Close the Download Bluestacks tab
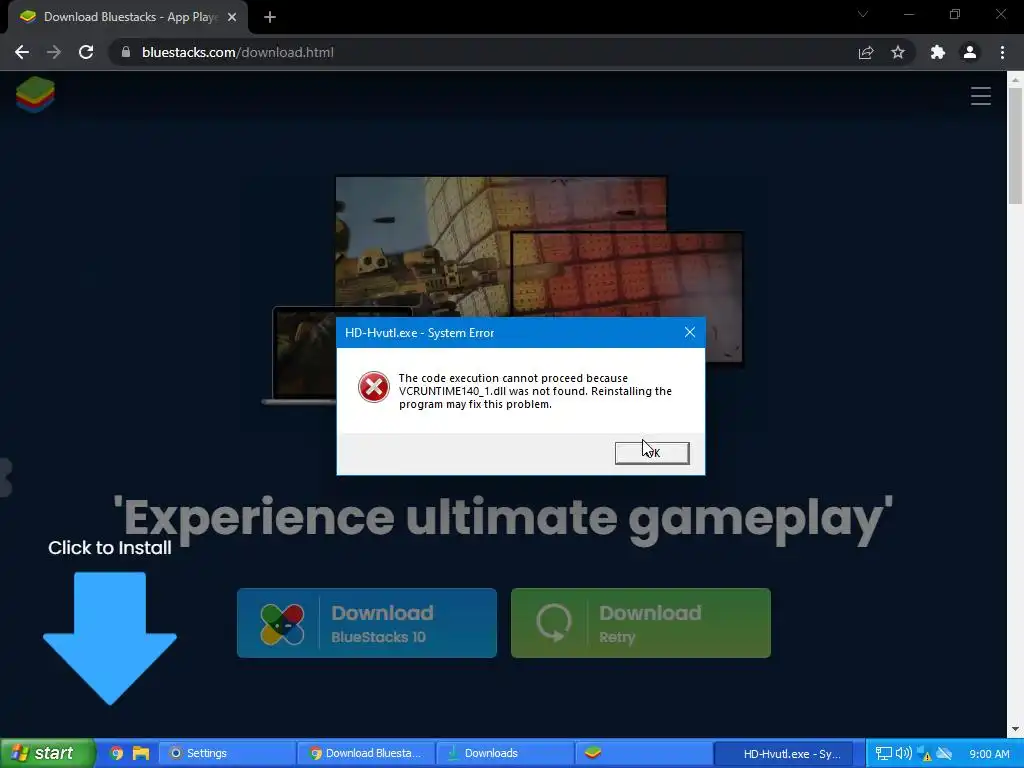This screenshot has height=768, width=1024. pos(232,18)
